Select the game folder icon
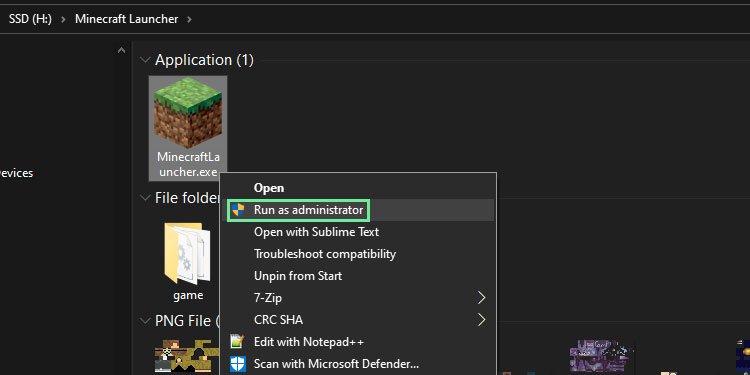 coord(188,254)
